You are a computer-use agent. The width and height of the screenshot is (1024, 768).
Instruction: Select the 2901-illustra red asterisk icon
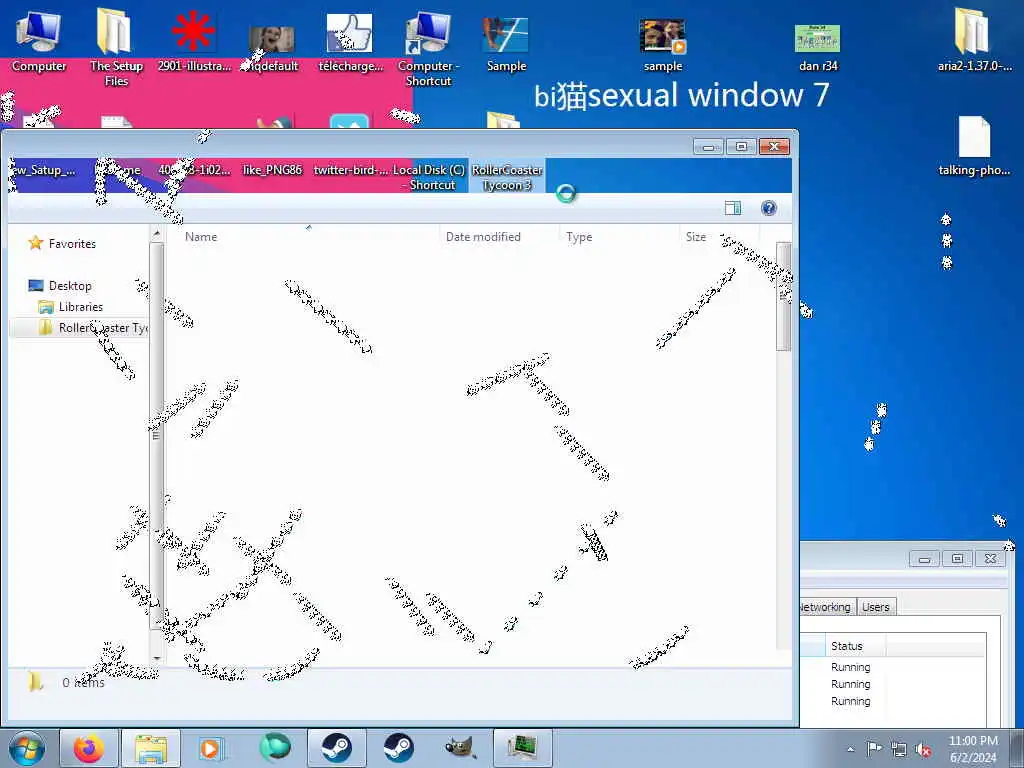pos(194,40)
